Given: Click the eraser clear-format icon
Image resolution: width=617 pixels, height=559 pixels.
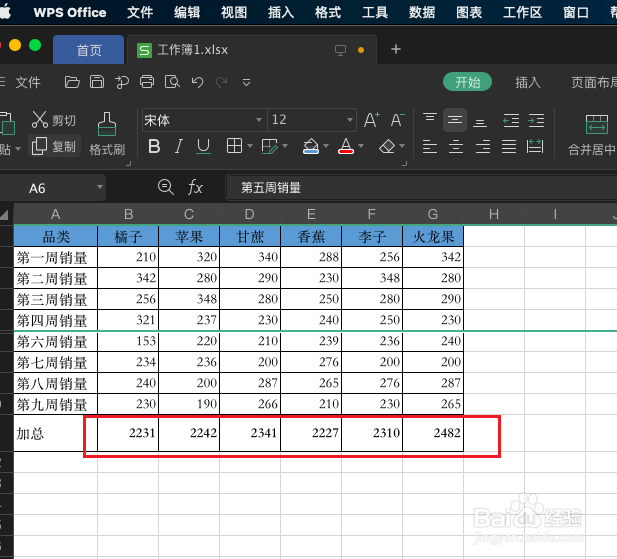Looking at the screenshot, I should pos(387,146).
